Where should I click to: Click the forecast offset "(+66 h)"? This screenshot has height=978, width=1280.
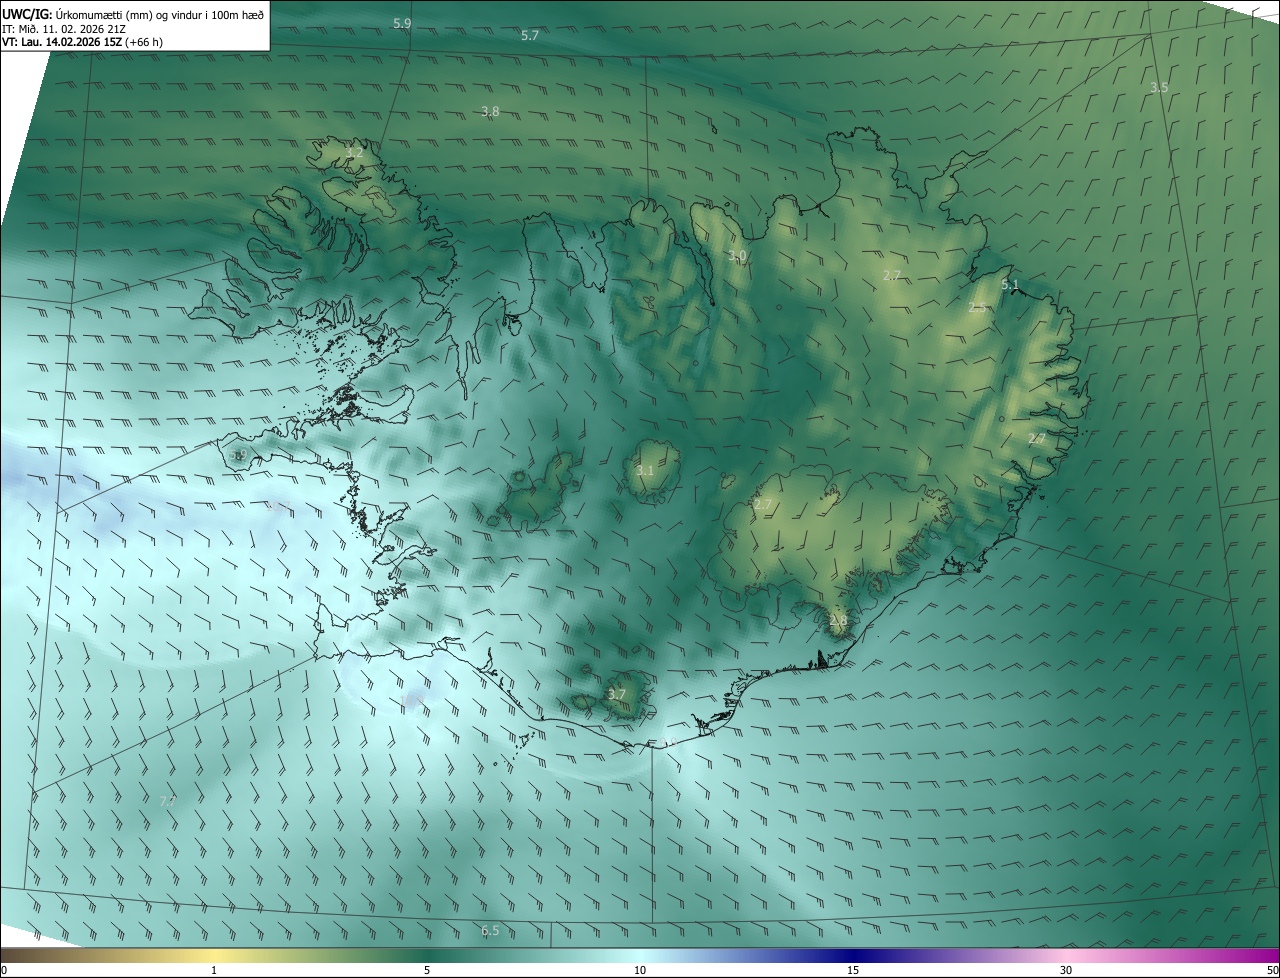pos(144,43)
